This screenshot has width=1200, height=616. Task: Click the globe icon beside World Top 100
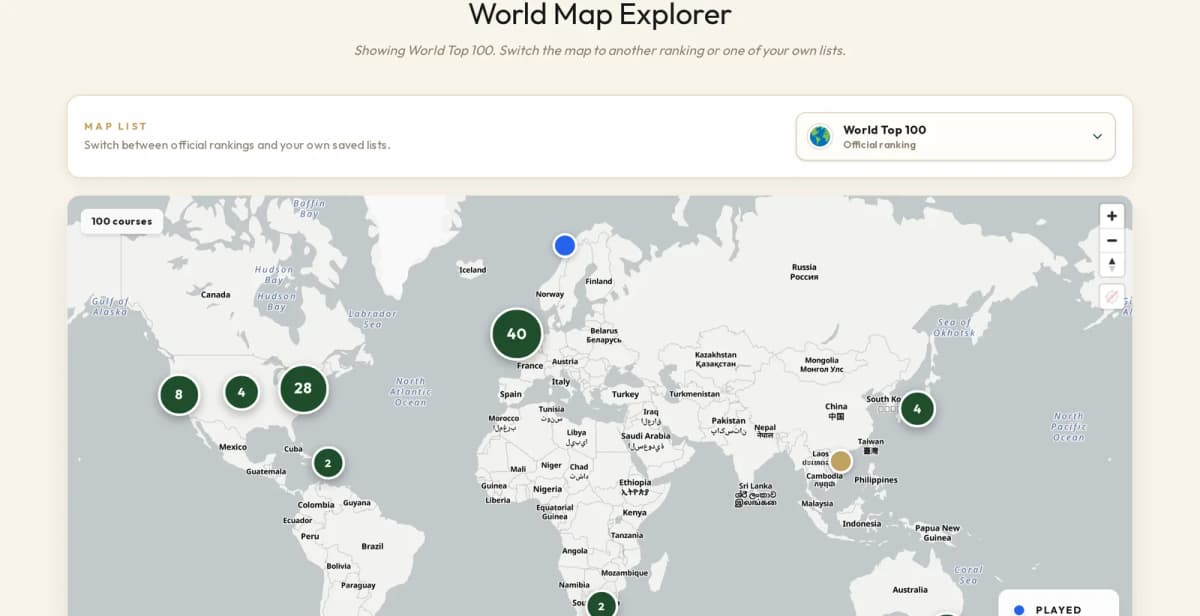click(820, 136)
